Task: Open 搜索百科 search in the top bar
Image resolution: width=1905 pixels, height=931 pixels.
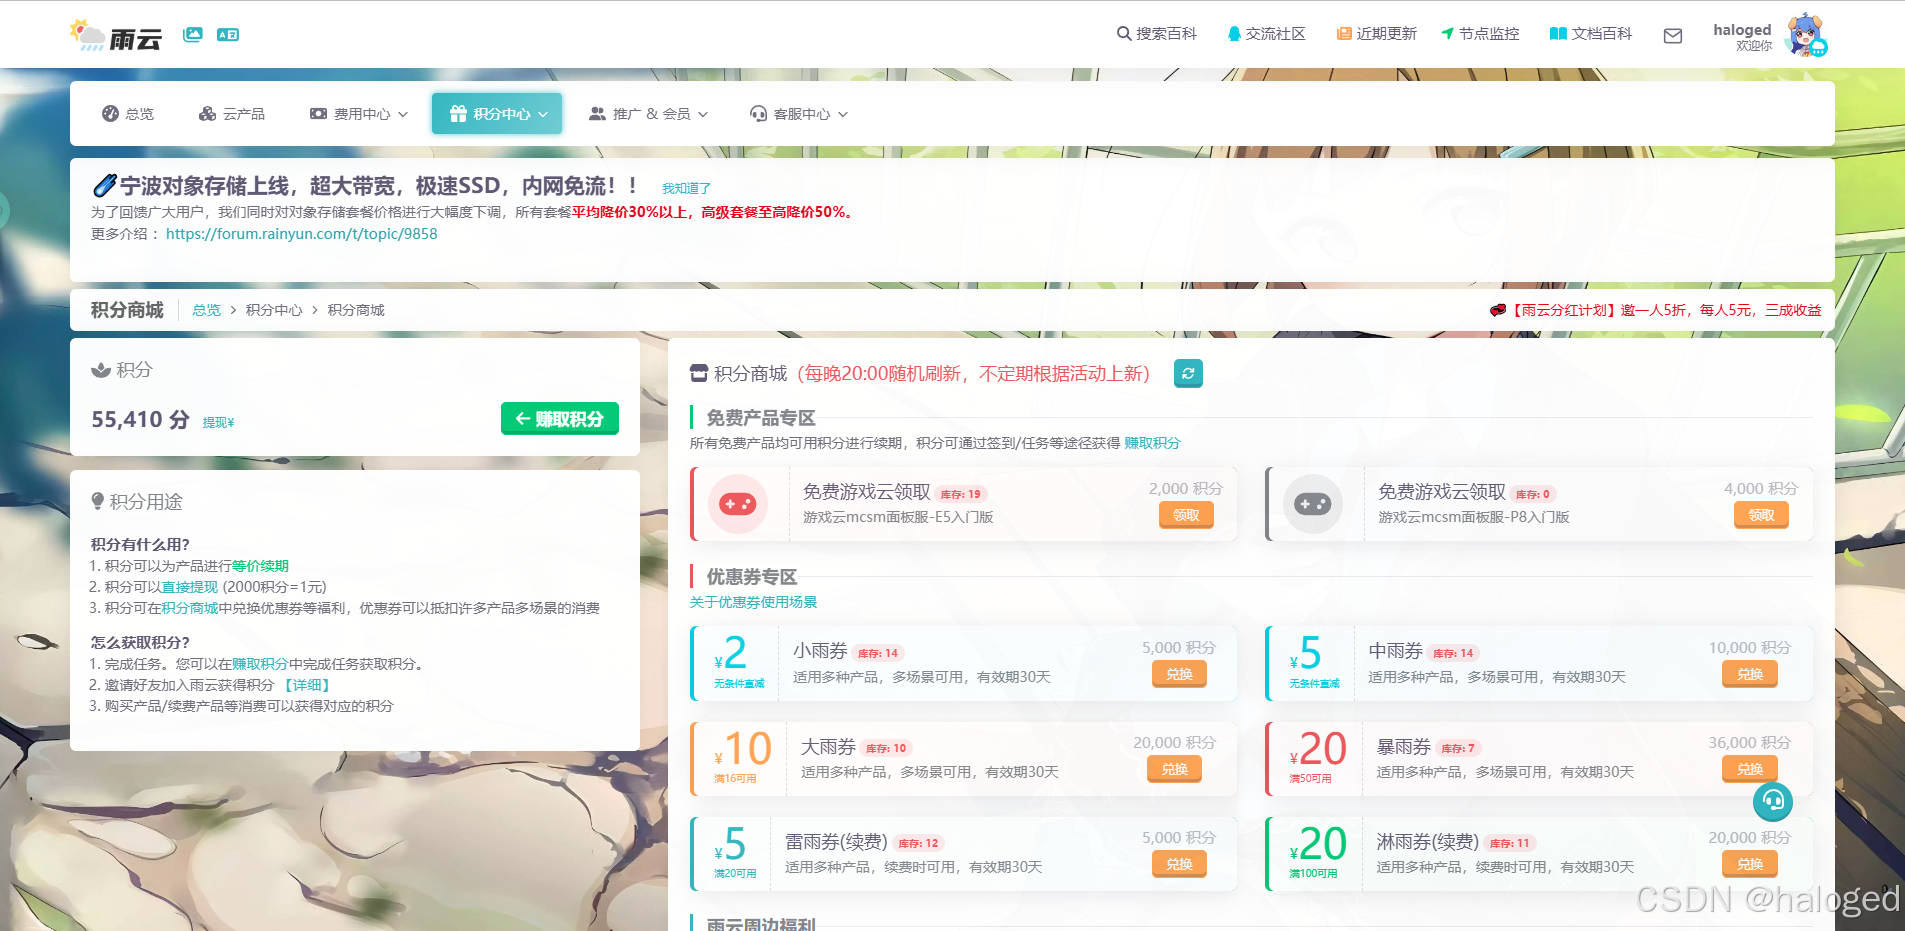Action: tap(1157, 34)
